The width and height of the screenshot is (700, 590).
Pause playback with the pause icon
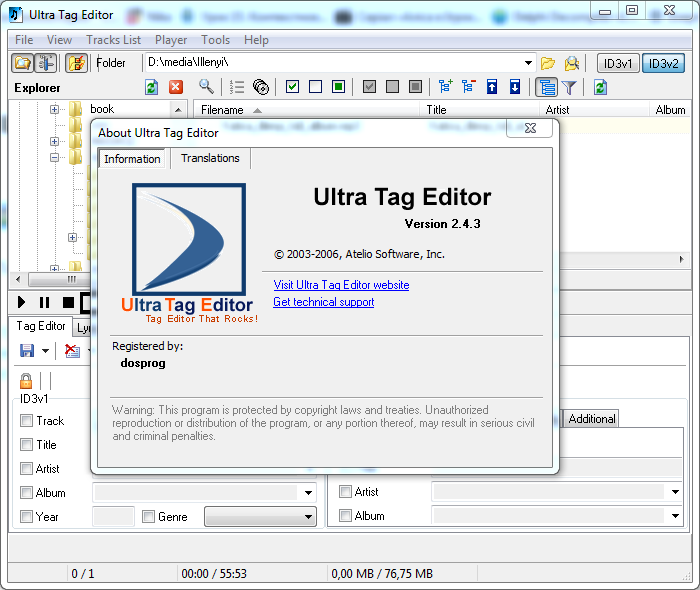[x=44, y=302]
